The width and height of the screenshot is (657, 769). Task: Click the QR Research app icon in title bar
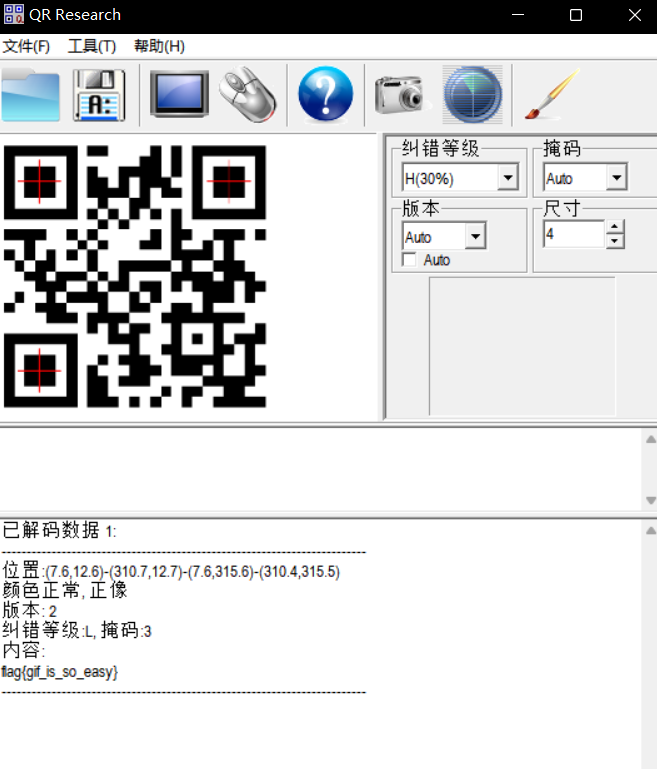click(x=13, y=15)
